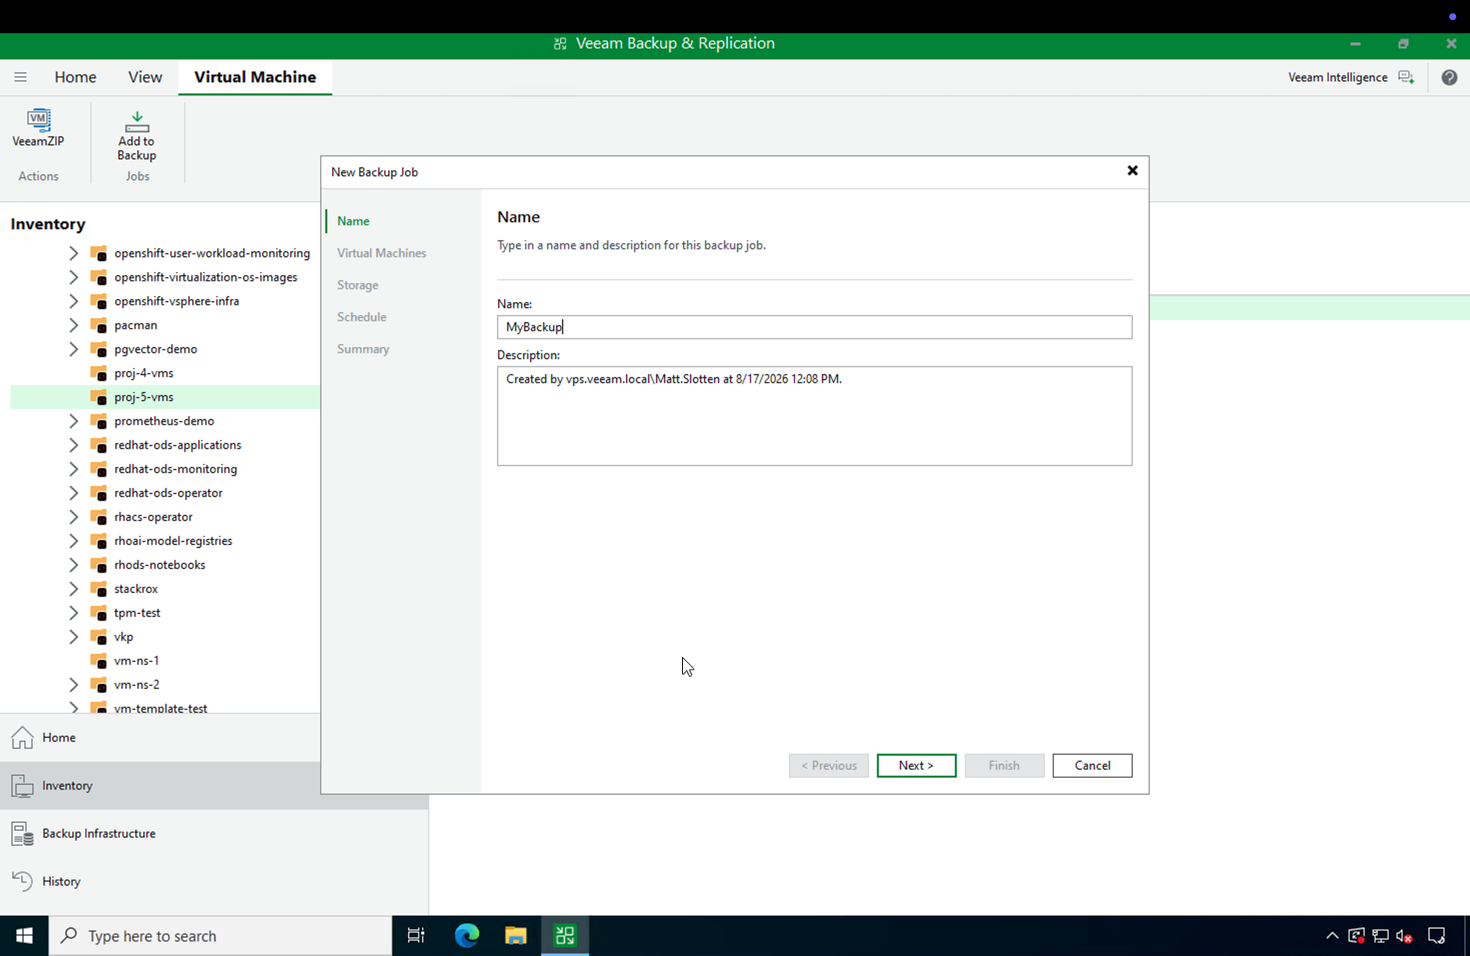Image resolution: width=1470 pixels, height=956 pixels.
Task: Click the Windows taskbar search box
Action: click(x=220, y=936)
